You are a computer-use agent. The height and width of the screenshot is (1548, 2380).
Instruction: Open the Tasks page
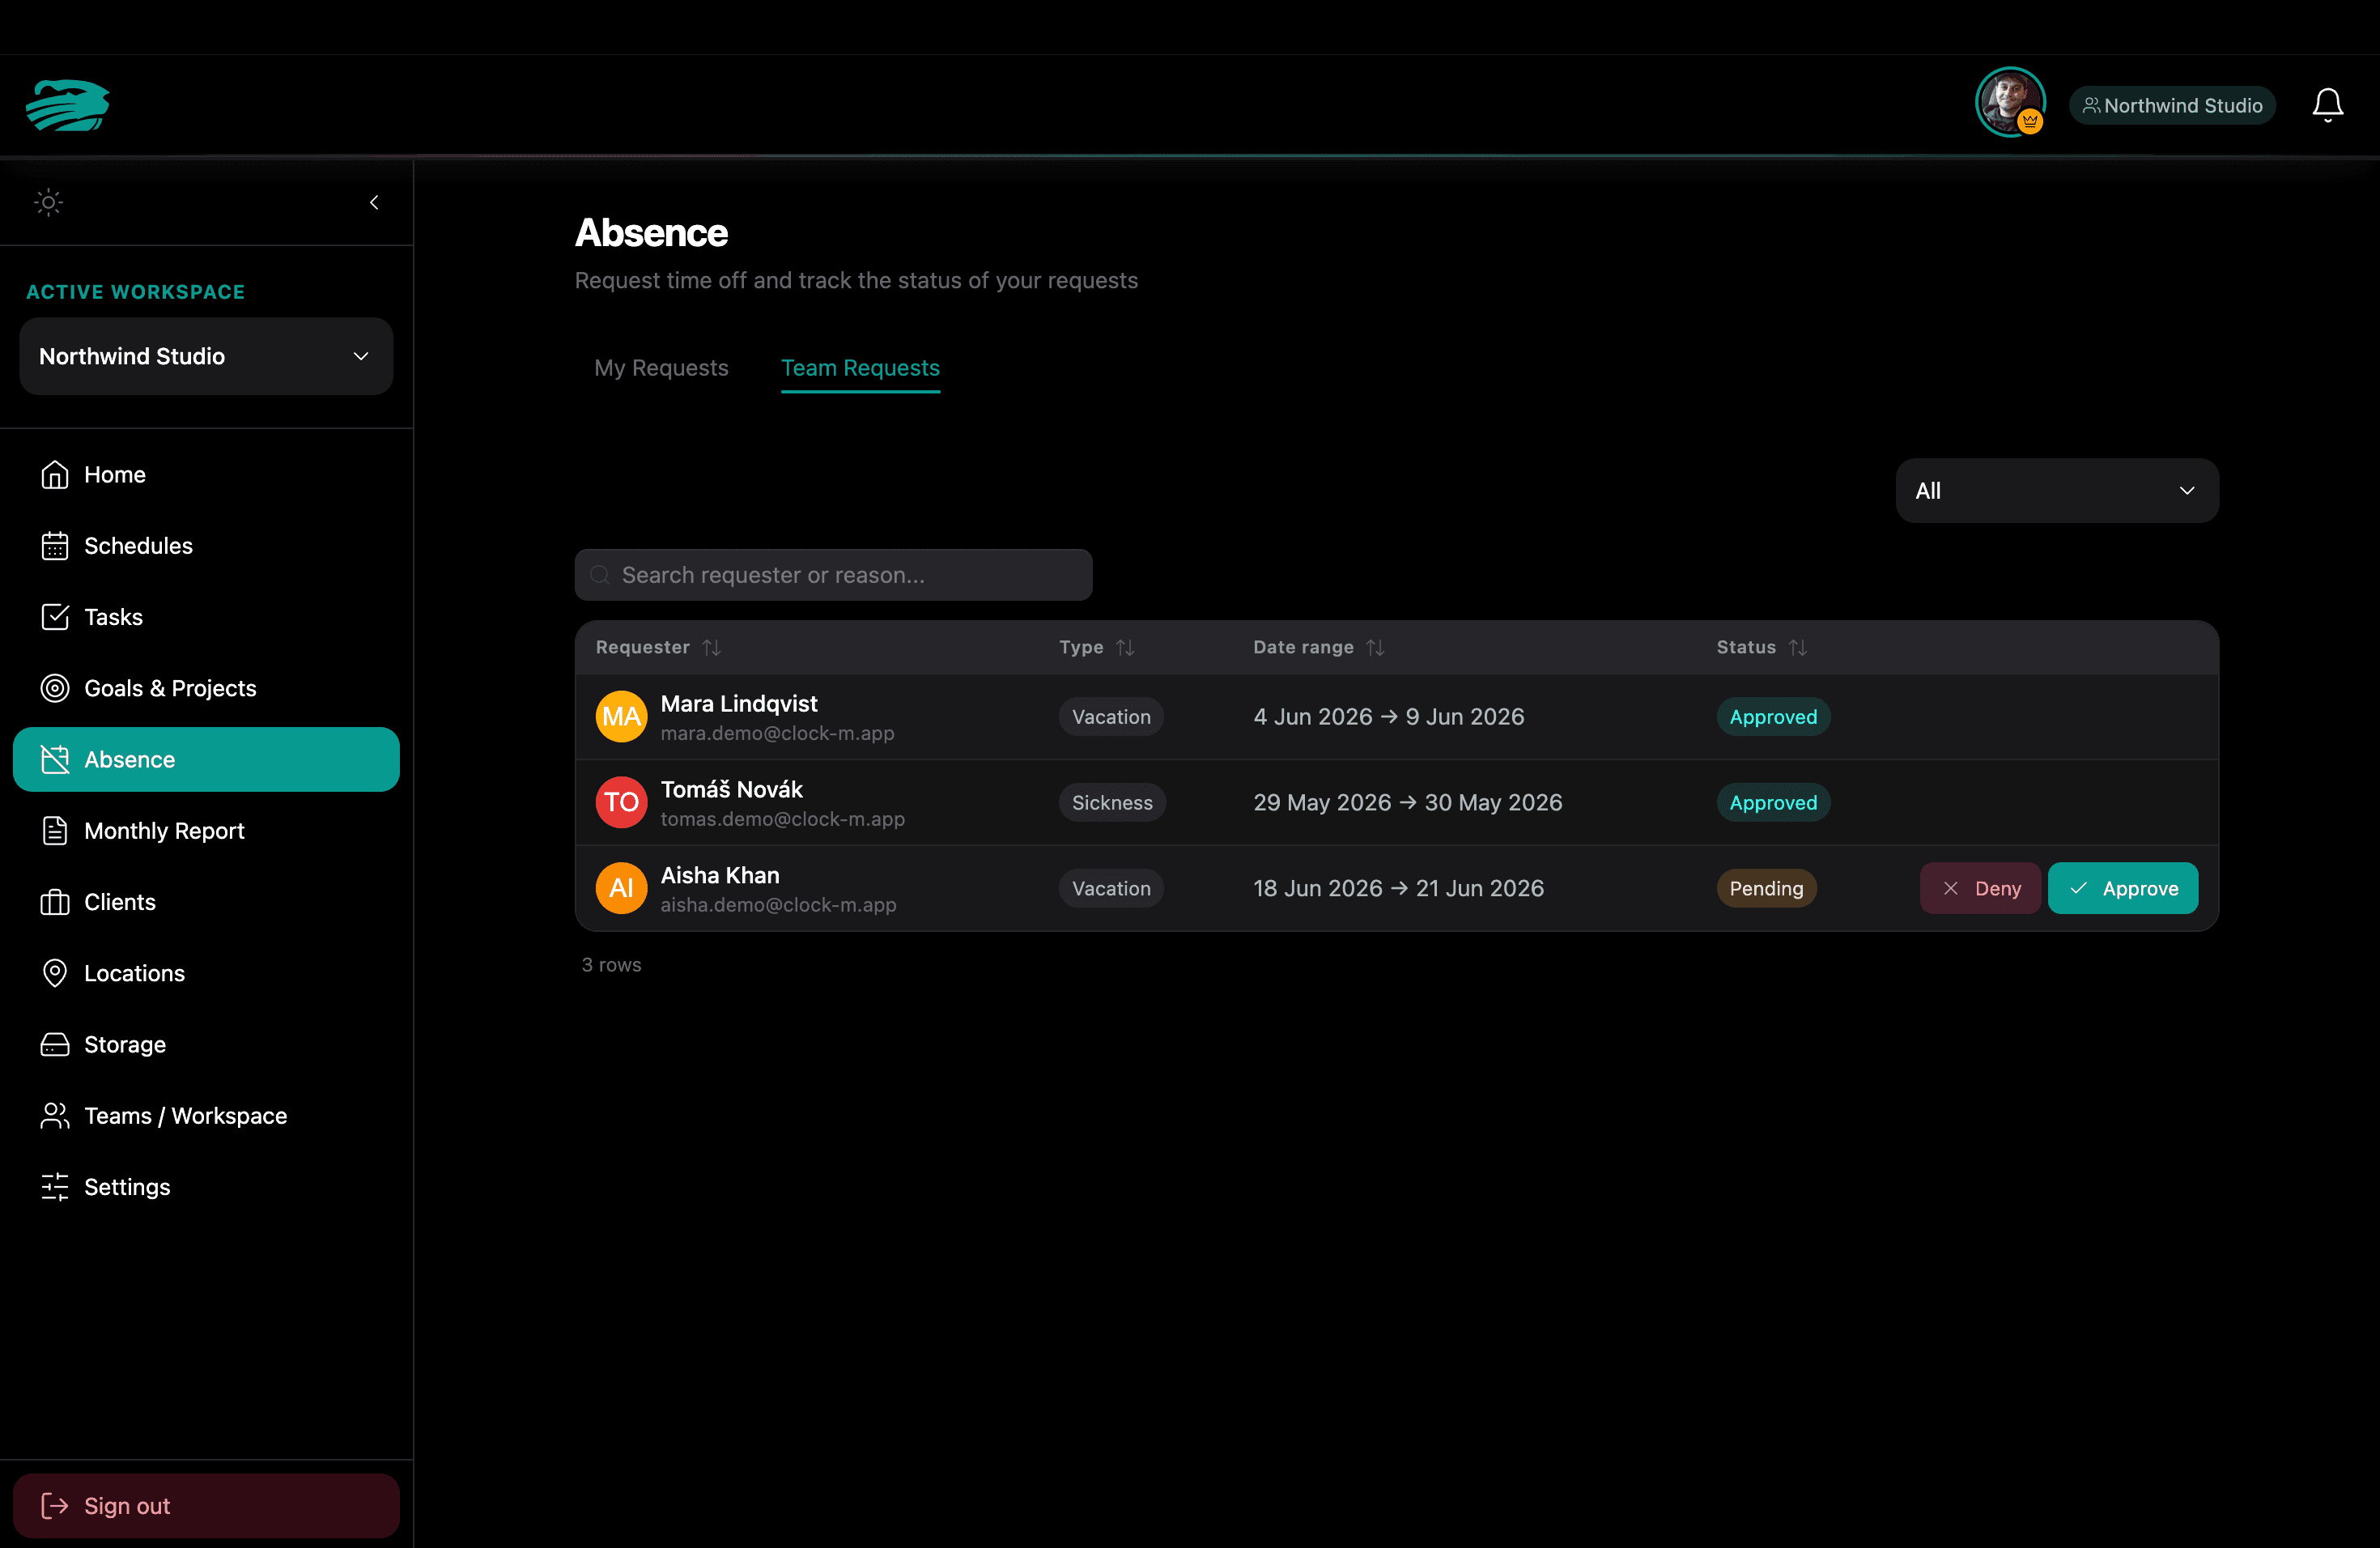tap(206, 617)
